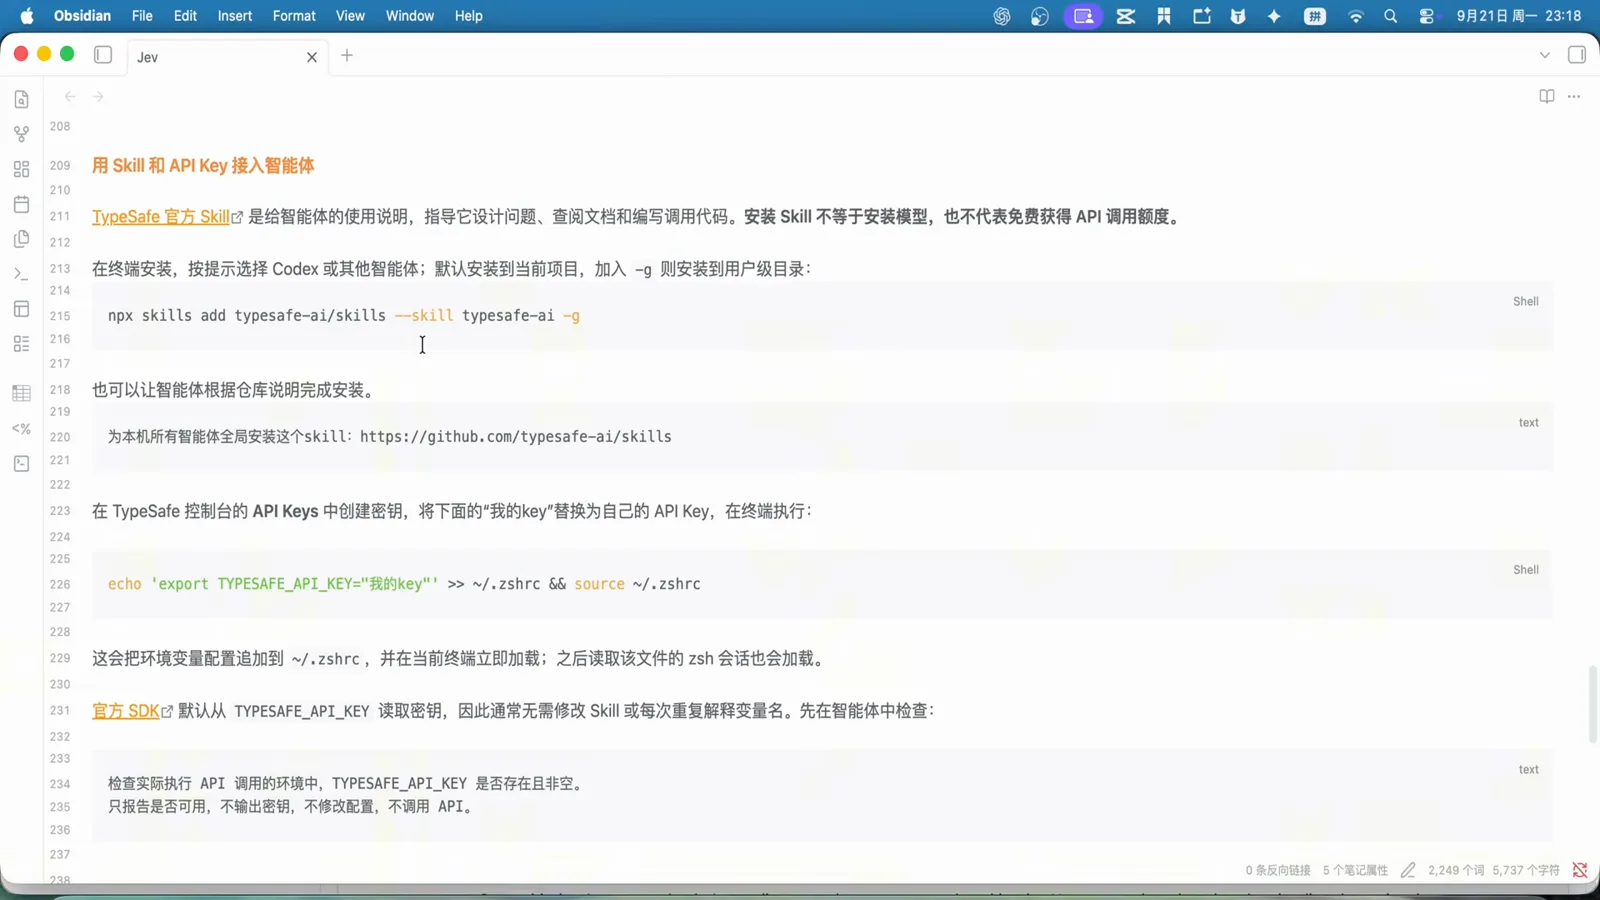This screenshot has height=900, width=1600.
Task: Open the more options three-dot menu
Action: 1574,96
